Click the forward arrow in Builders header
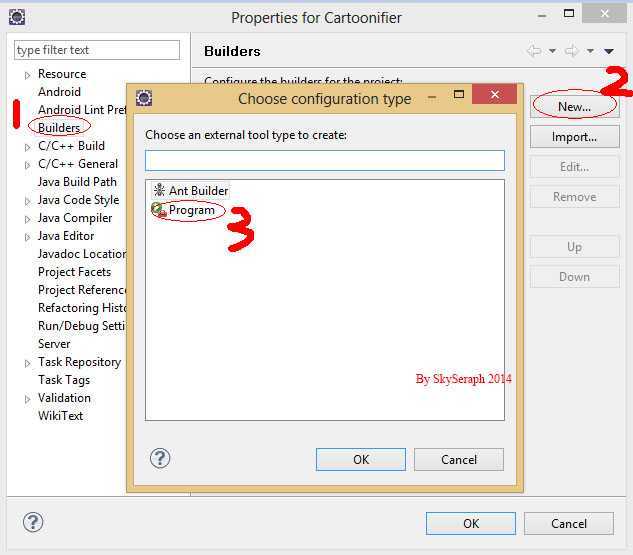The width and height of the screenshot is (633, 555). point(572,51)
